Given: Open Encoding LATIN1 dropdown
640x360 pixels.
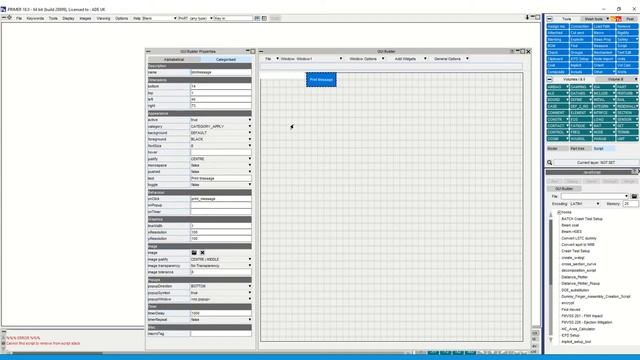Looking at the screenshot, I should [585, 204].
